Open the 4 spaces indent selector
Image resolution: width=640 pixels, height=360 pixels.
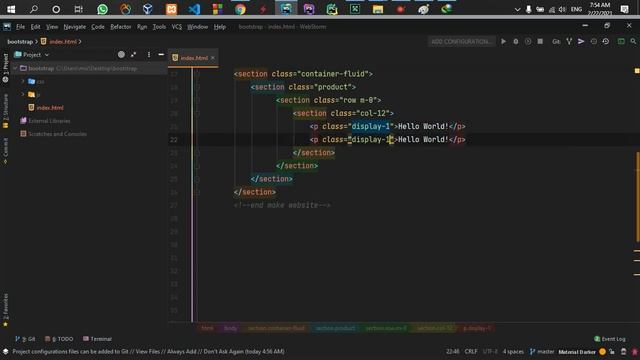click(x=513, y=351)
